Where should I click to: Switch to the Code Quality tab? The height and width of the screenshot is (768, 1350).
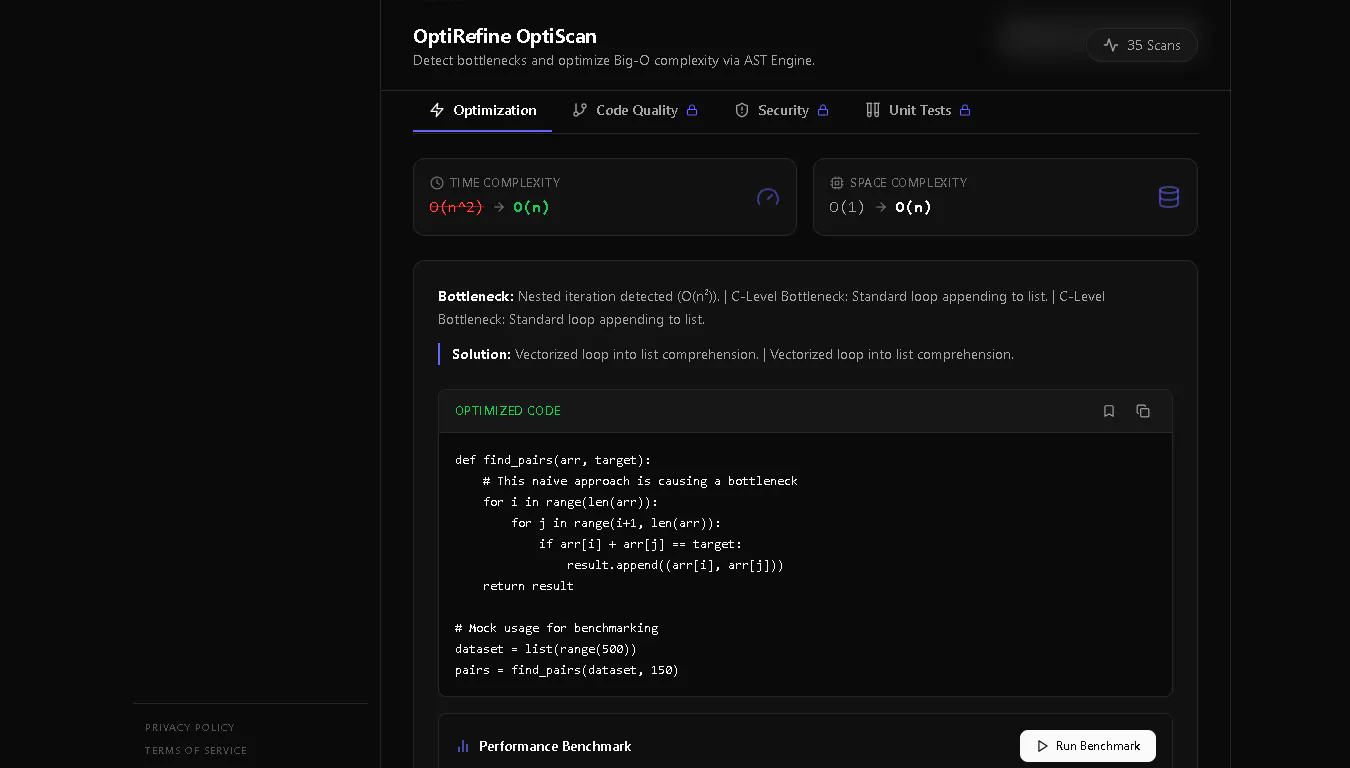coord(634,110)
